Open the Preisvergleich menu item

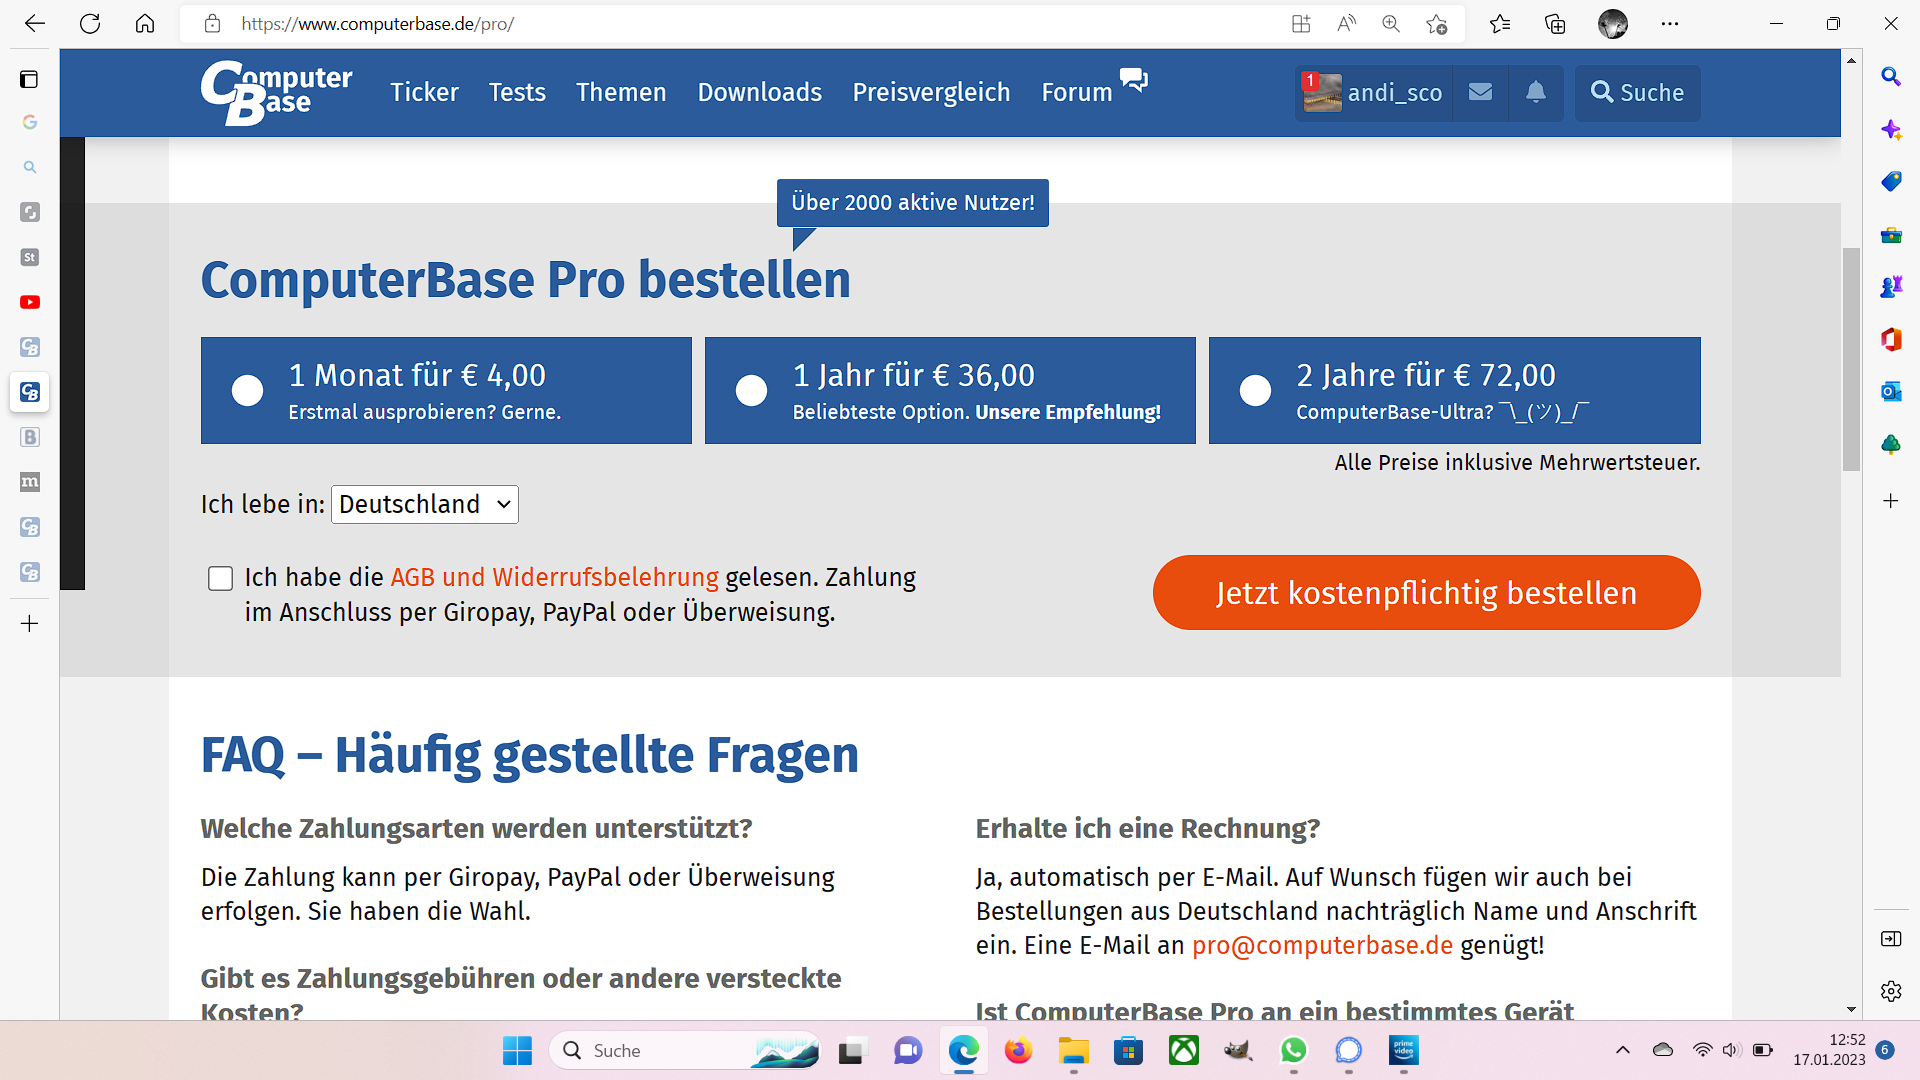[x=930, y=92]
